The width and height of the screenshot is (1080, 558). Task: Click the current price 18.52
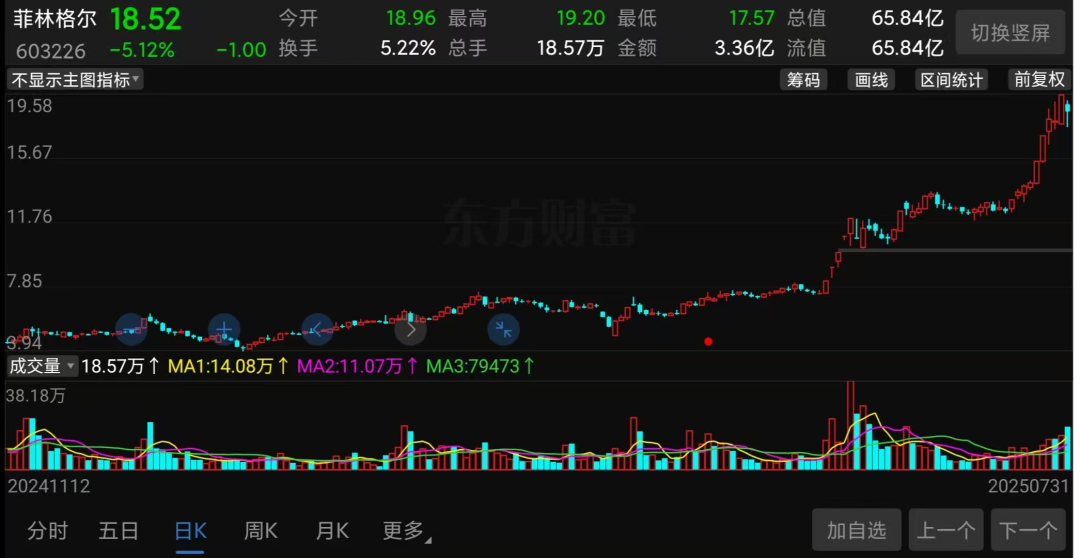point(146,19)
